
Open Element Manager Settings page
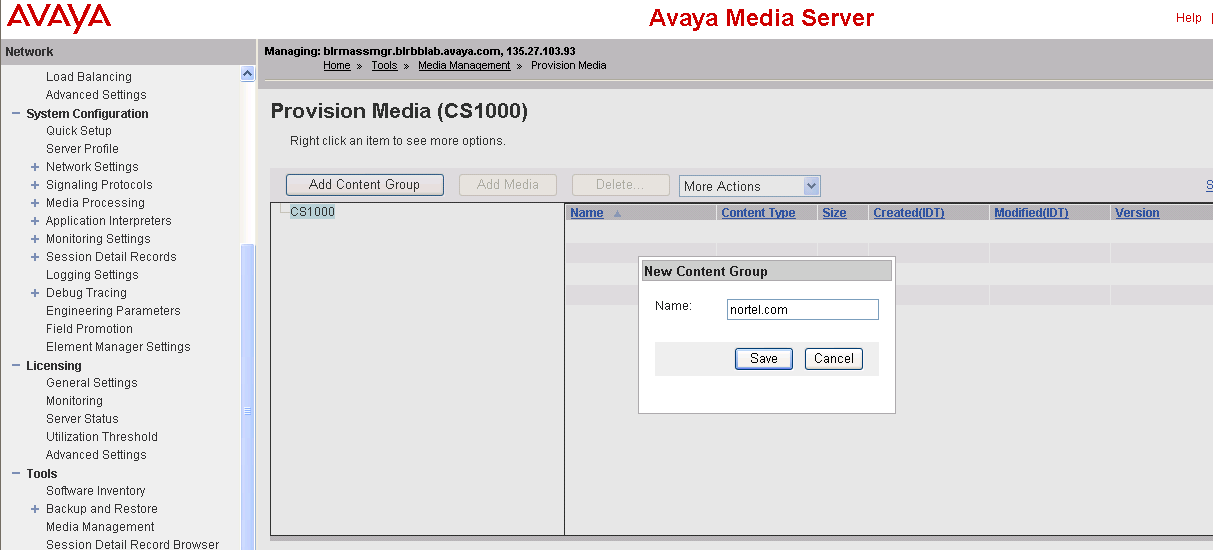[x=118, y=347]
